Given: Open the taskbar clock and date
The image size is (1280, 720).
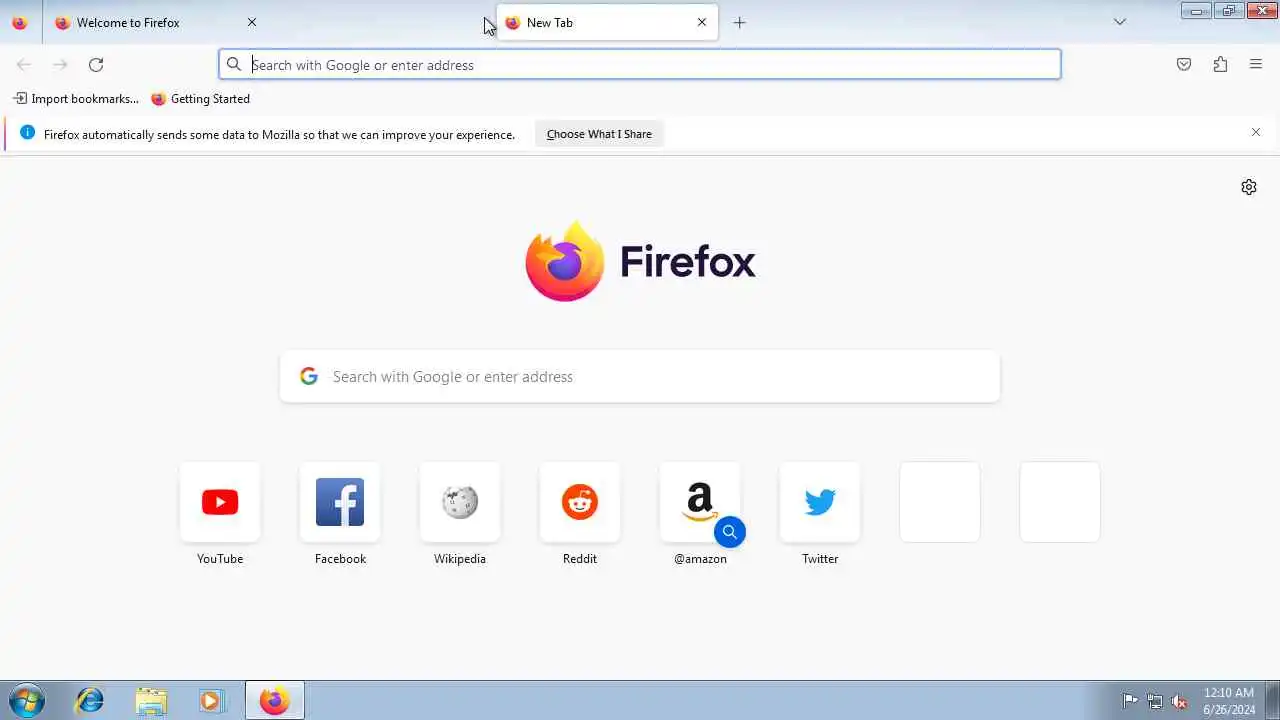Looking at the screenshot, I should click(x=1229, y=701).
